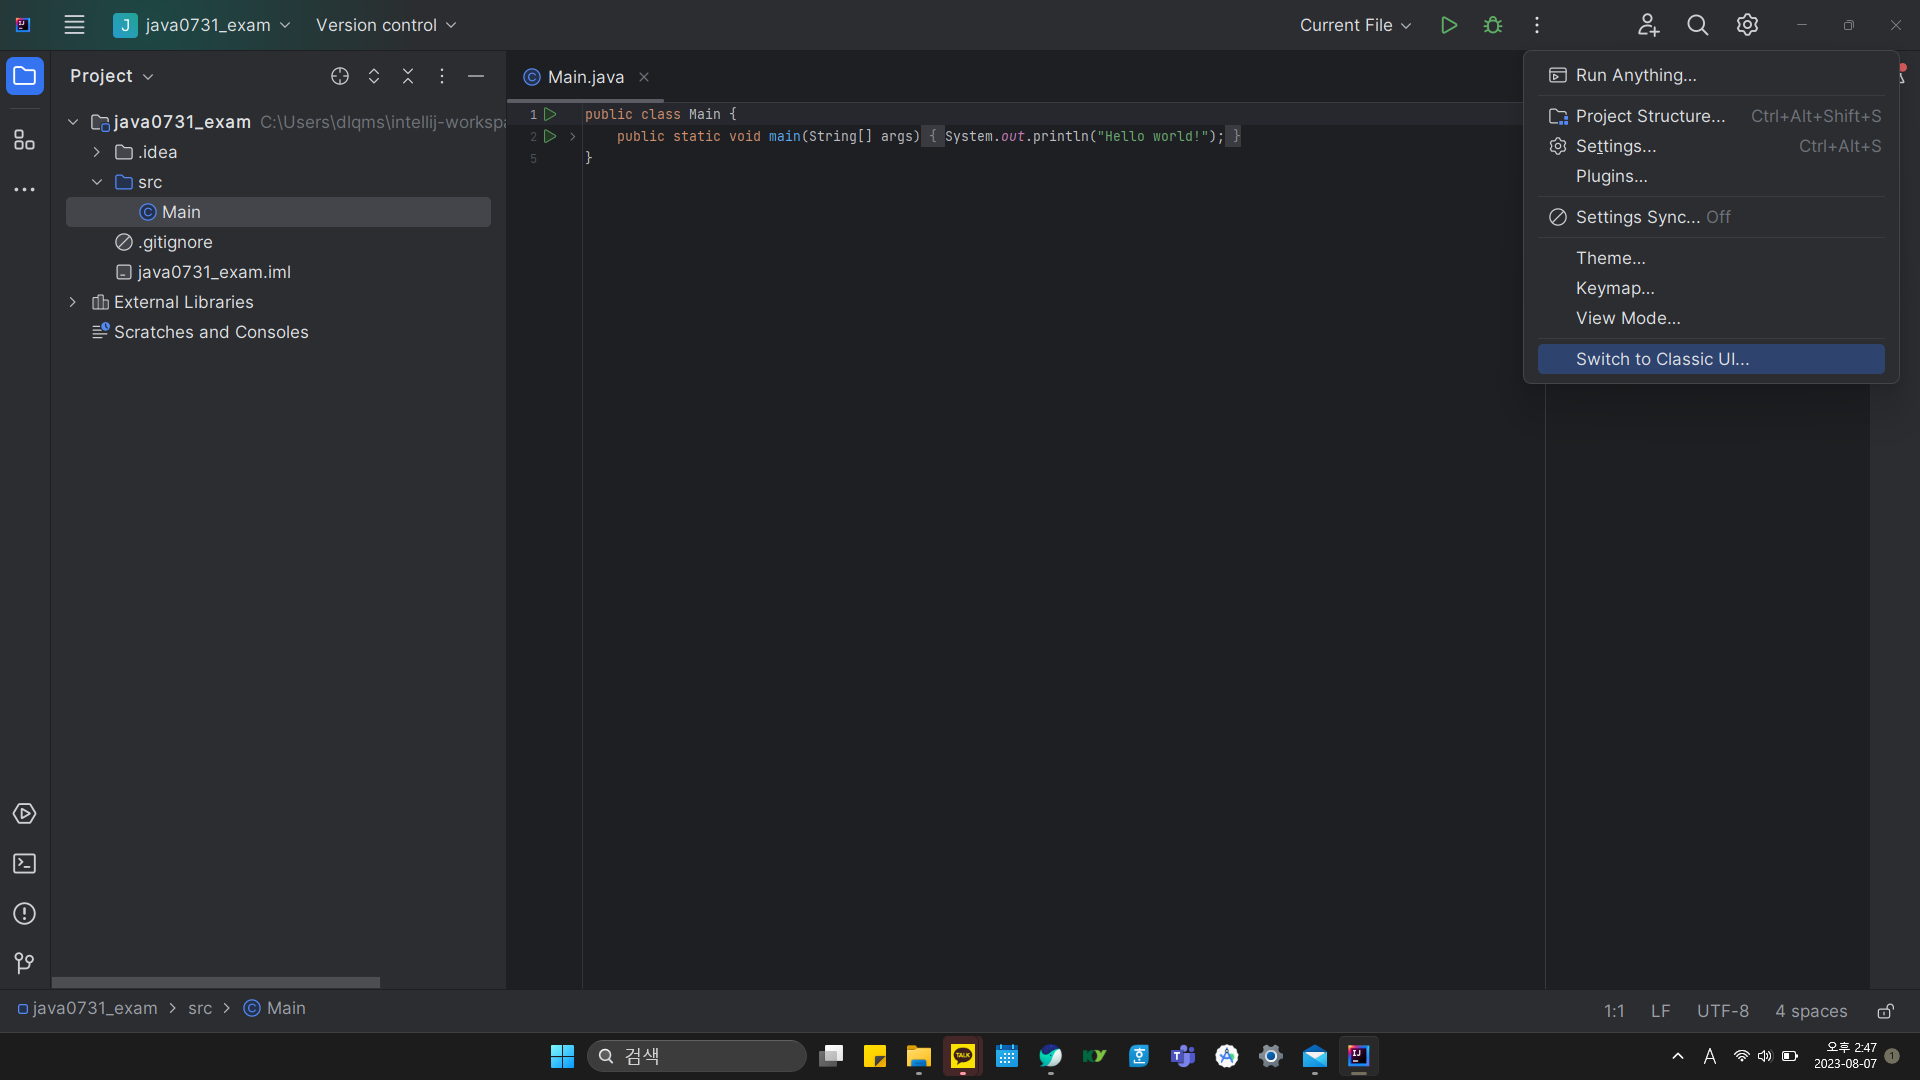
Task: Open Search Everywhere magnifier icon
Action: pos(1697,25)
